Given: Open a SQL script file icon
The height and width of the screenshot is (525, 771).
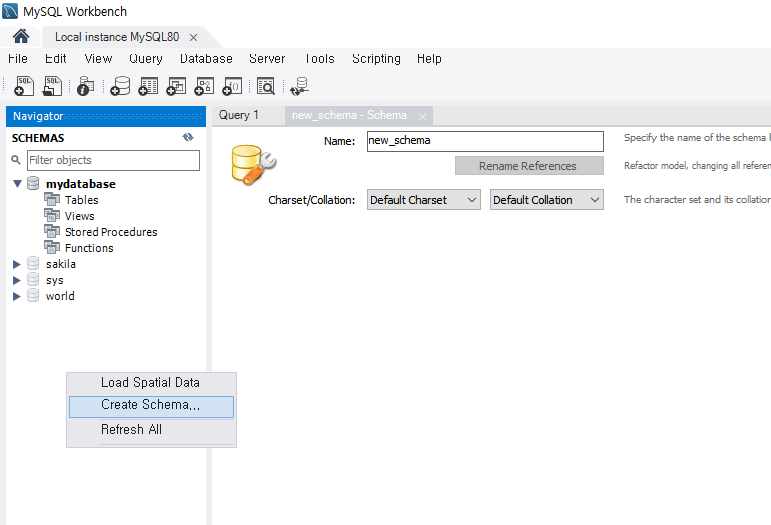Looking at the screenshot, I should (x=52, y=86).
